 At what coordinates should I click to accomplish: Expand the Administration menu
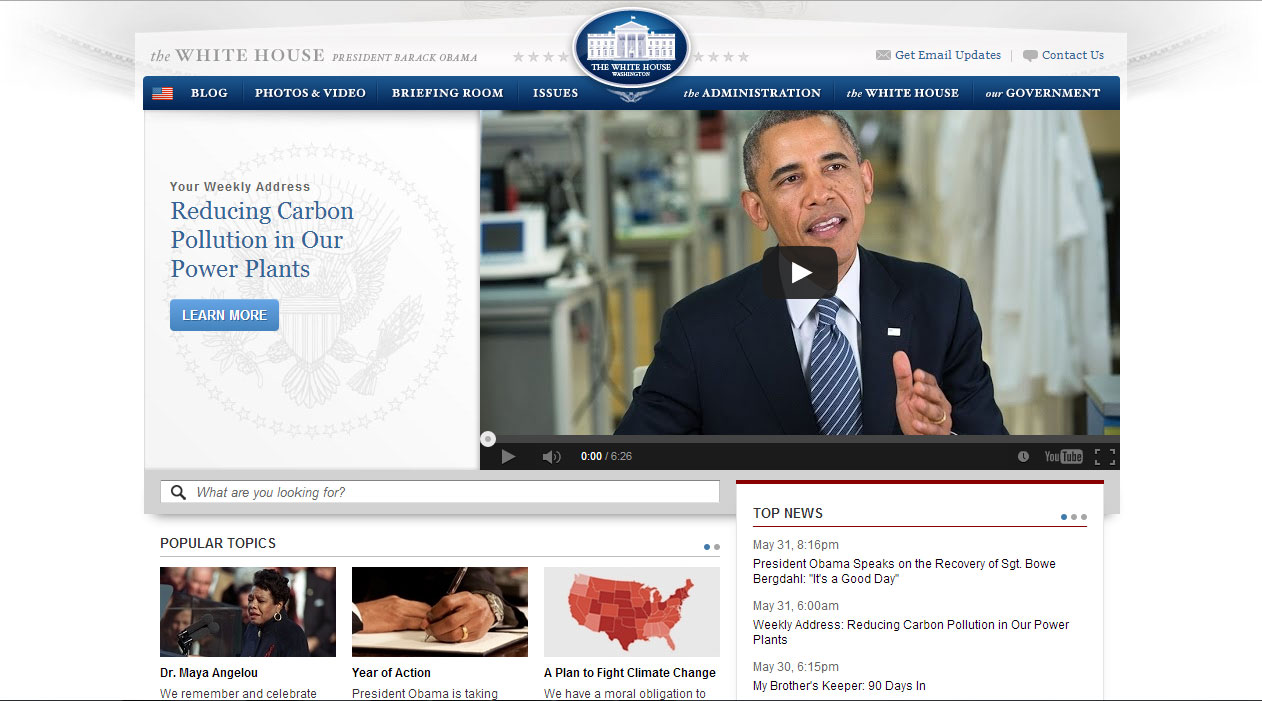click(x=752, y=93)
